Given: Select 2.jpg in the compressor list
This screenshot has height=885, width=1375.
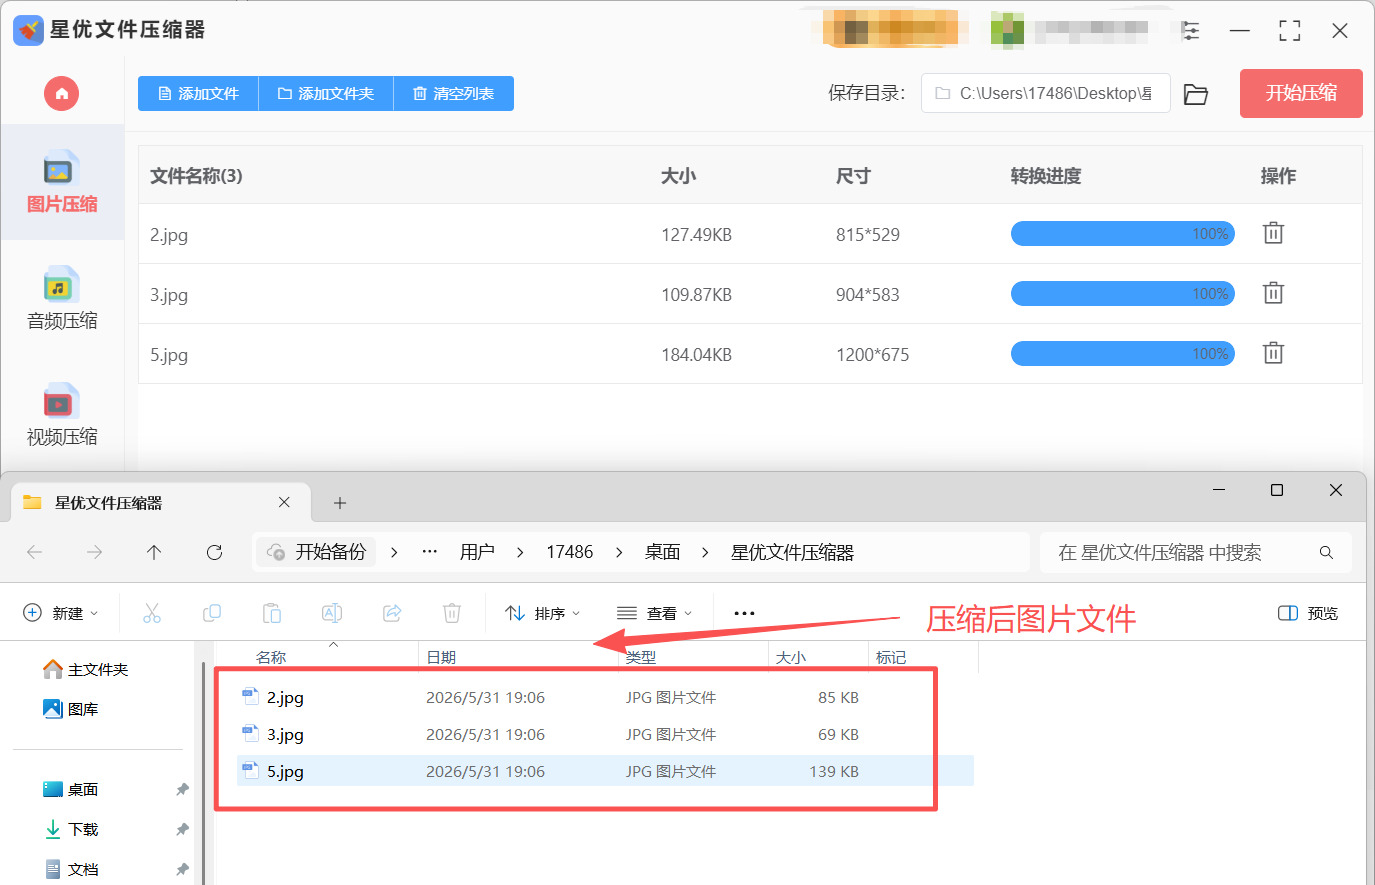Looking at the screenshot, I should point(750,234).
